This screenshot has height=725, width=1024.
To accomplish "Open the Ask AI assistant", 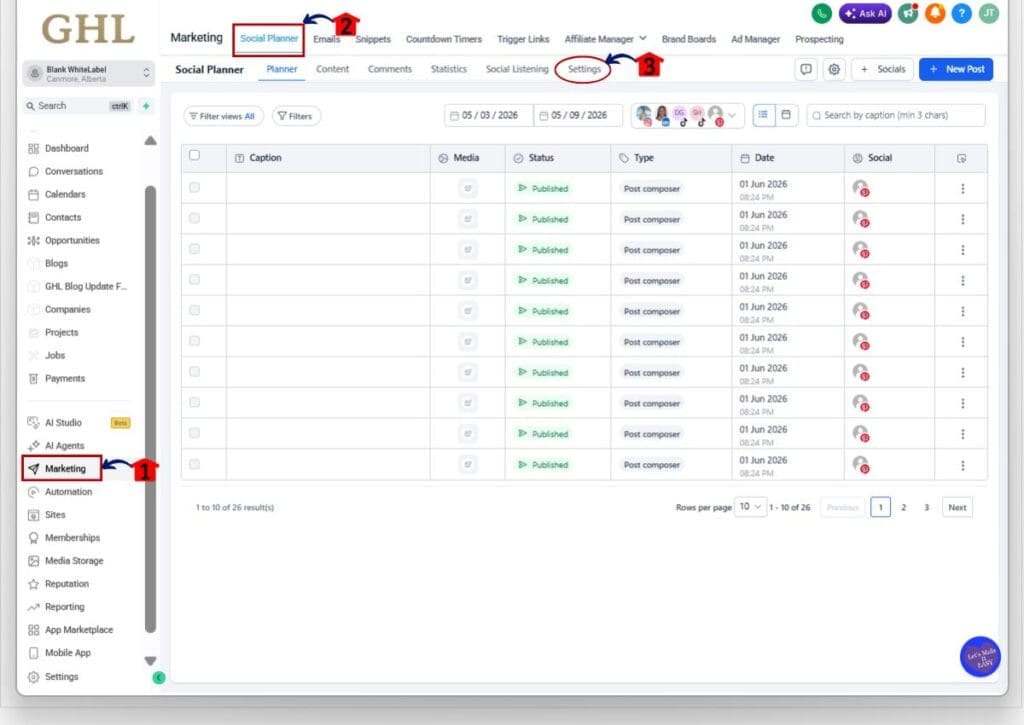I will [x=865, y=13].
